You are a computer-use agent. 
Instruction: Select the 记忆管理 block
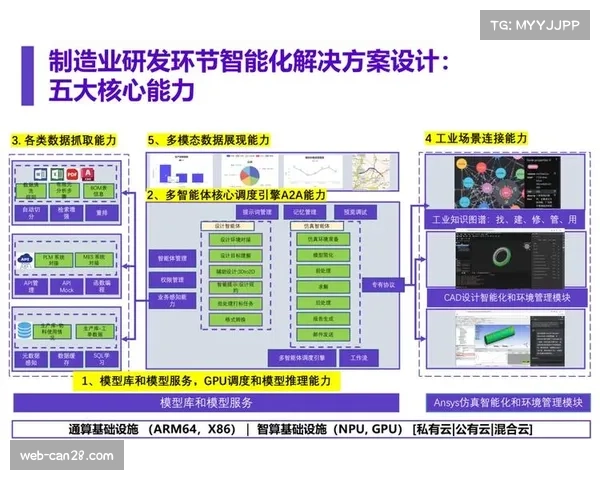pyautogui.click(x=305, y=212)
